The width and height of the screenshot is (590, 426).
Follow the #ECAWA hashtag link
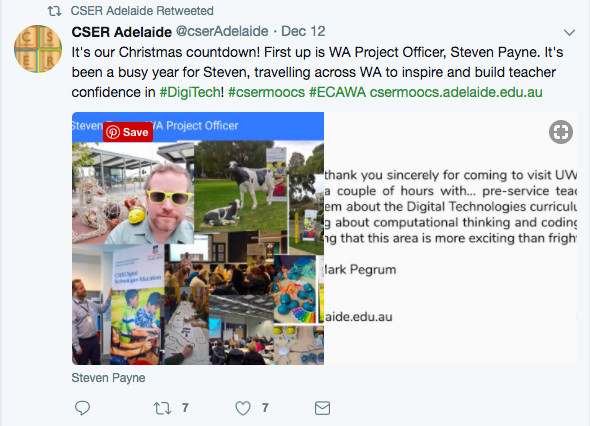click(338, 92)
